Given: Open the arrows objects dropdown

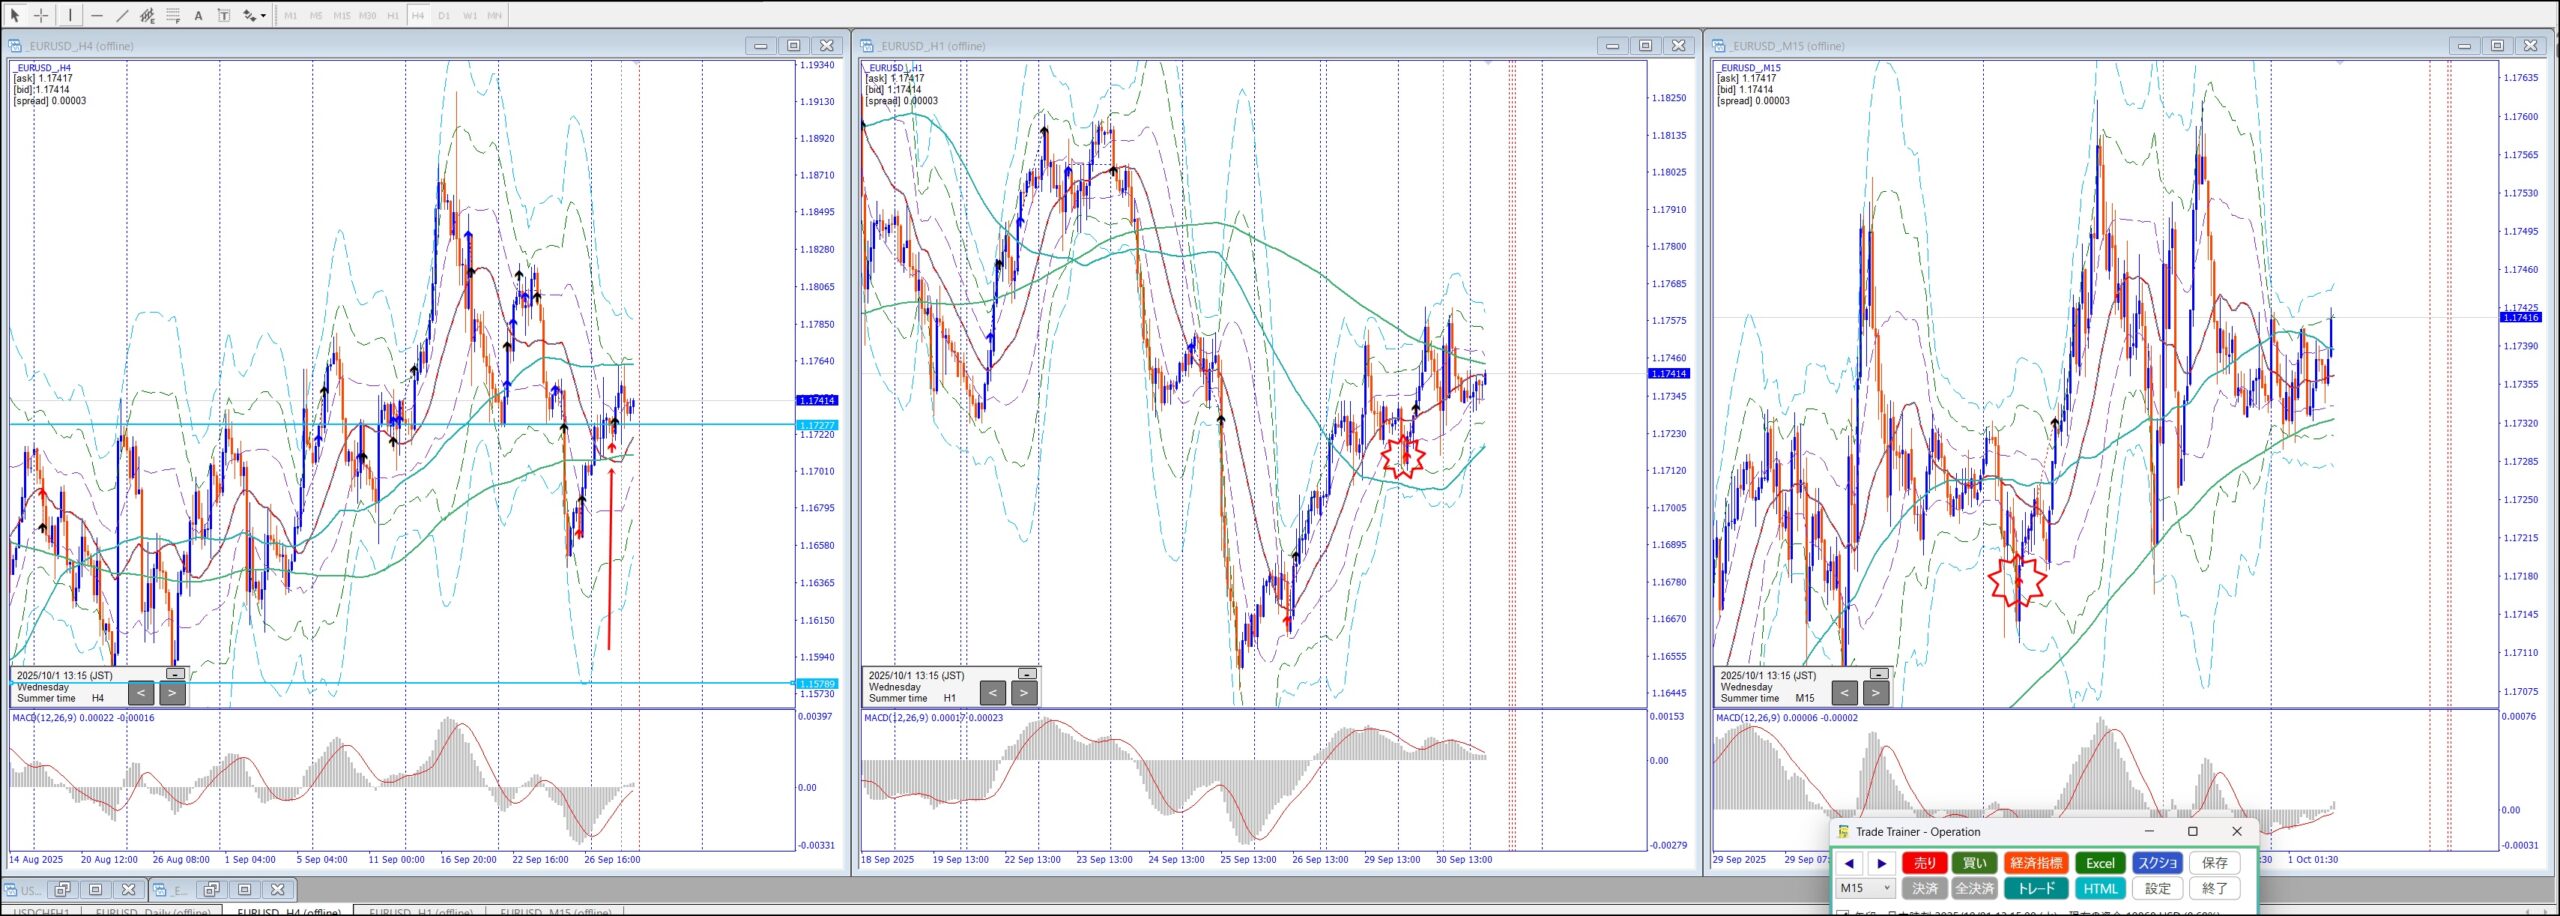Looking at the screenshot, I should pyautogui.click(x=263, y=15).
